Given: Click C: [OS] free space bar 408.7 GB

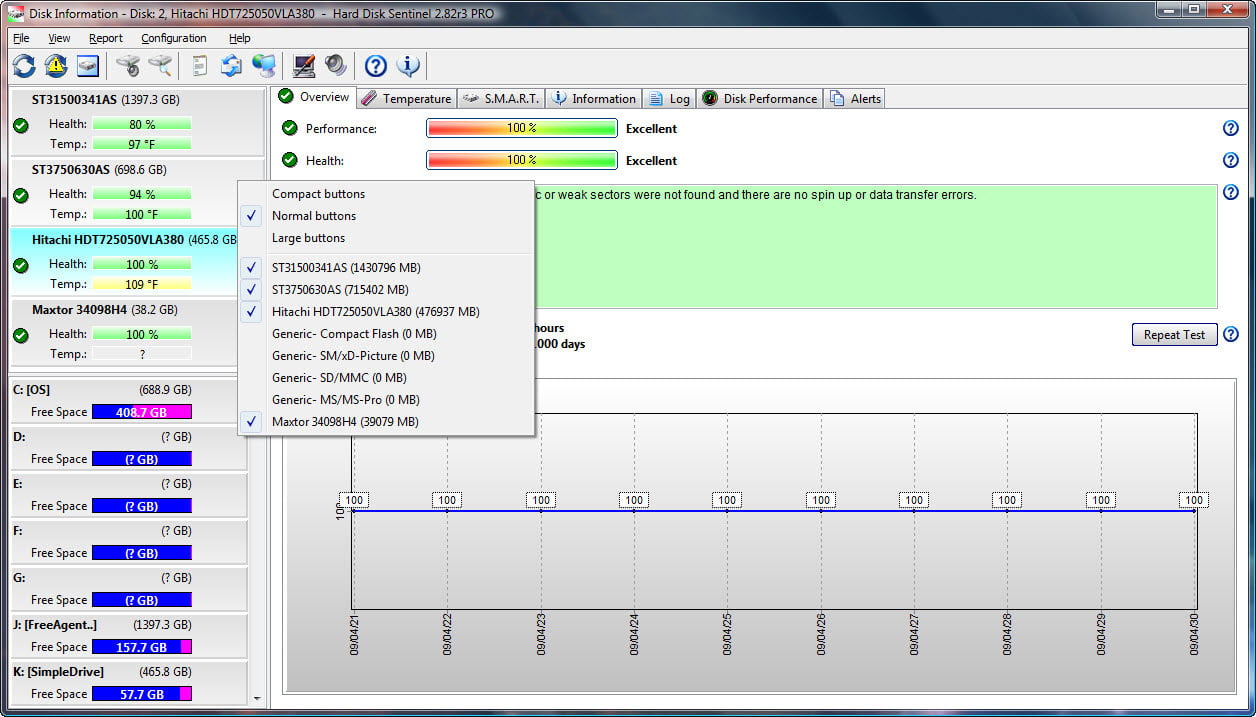Looking at the screenshot, I should click(141, 412).
